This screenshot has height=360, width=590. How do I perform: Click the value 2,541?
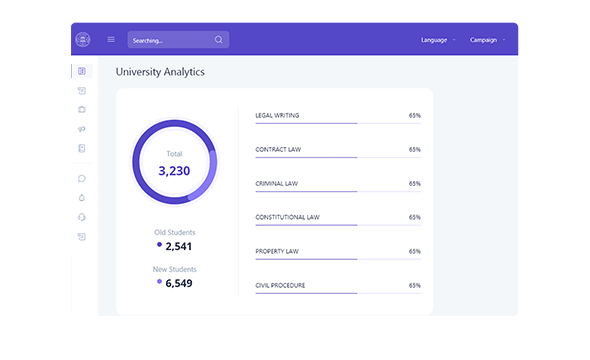(179, 246)
